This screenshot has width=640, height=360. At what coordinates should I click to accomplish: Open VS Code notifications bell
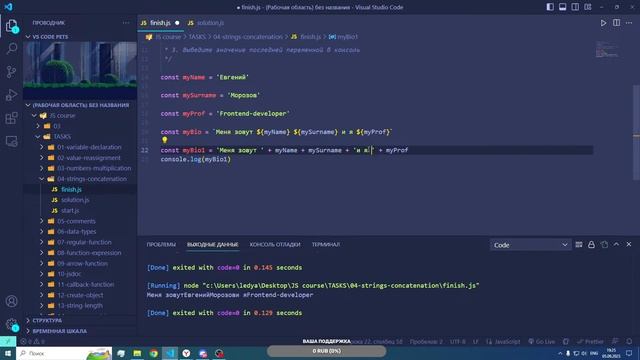tap(629, 341)
